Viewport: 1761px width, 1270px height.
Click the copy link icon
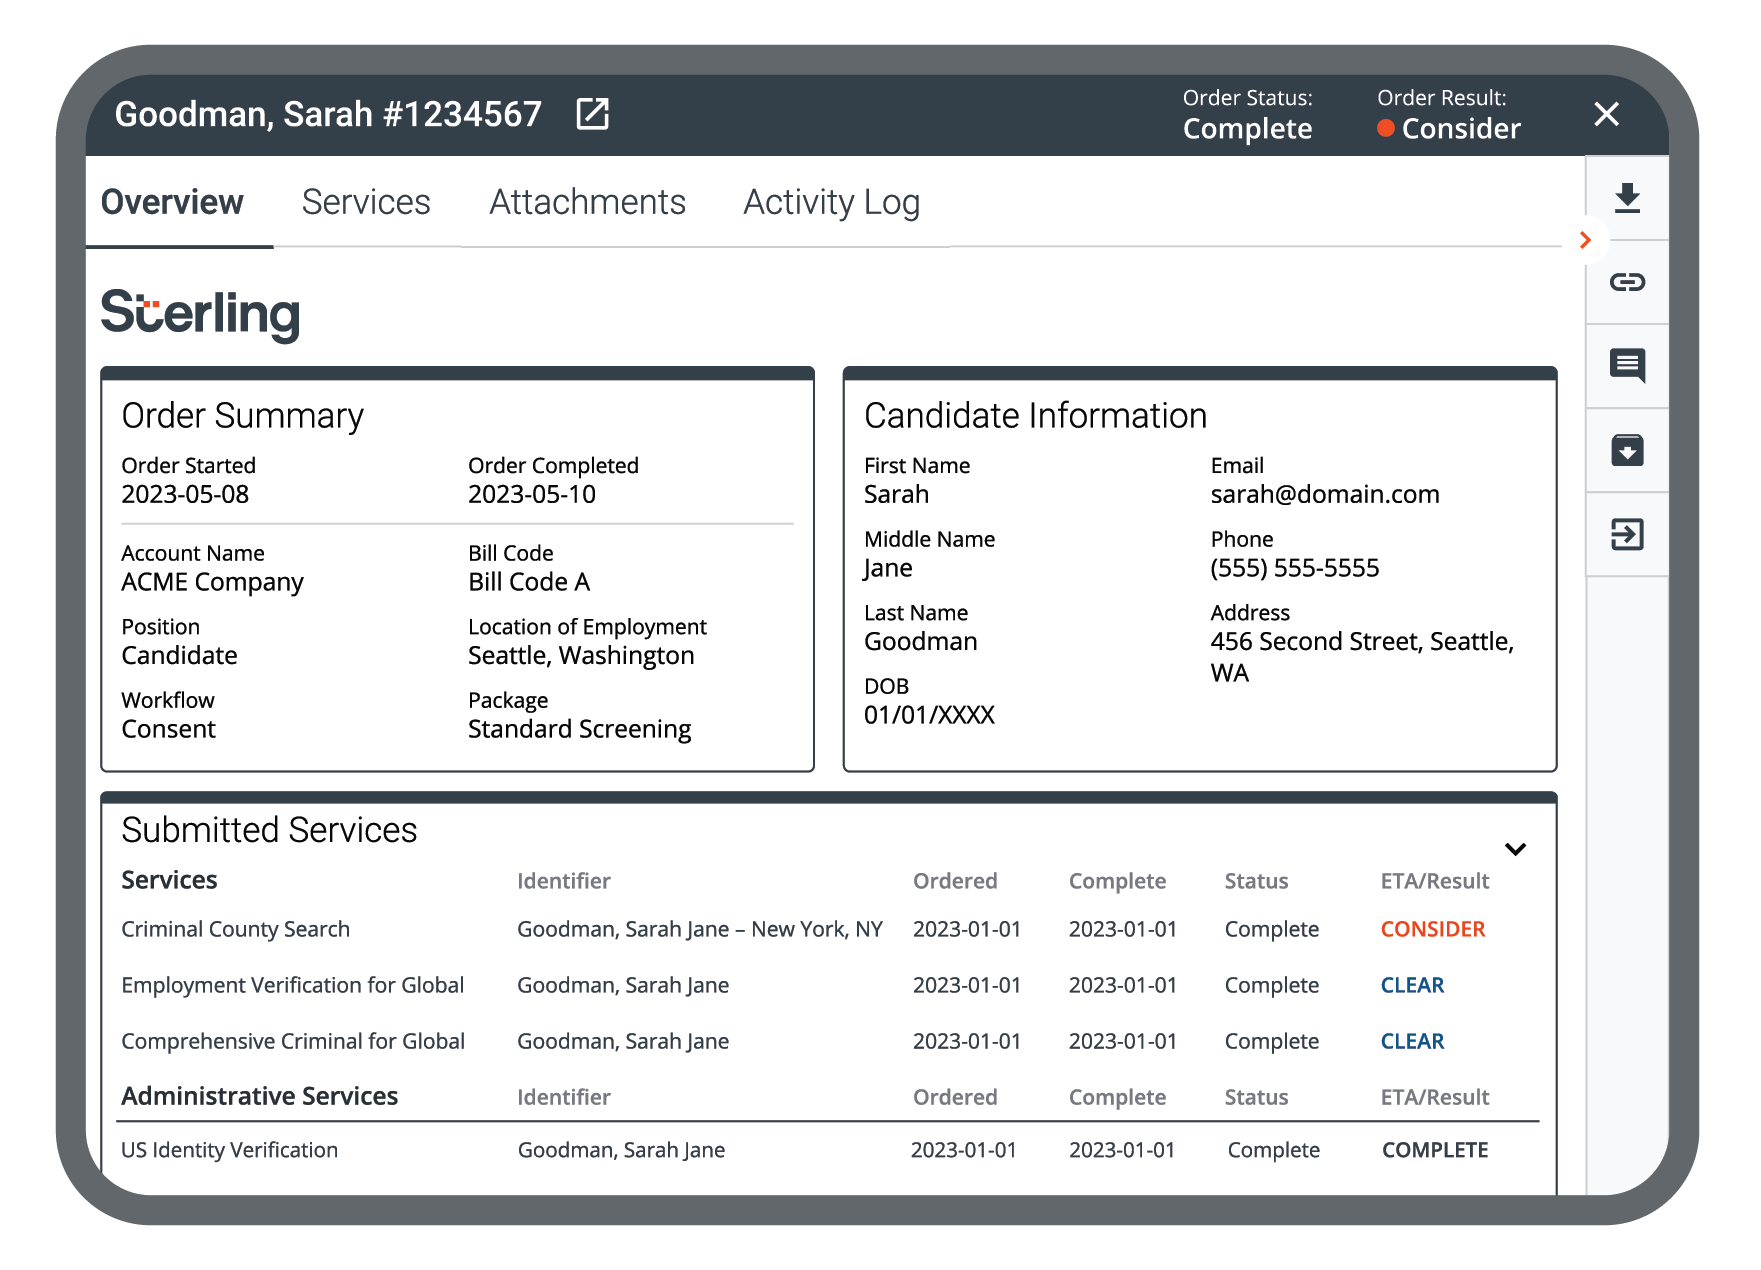pos(1627,282)
